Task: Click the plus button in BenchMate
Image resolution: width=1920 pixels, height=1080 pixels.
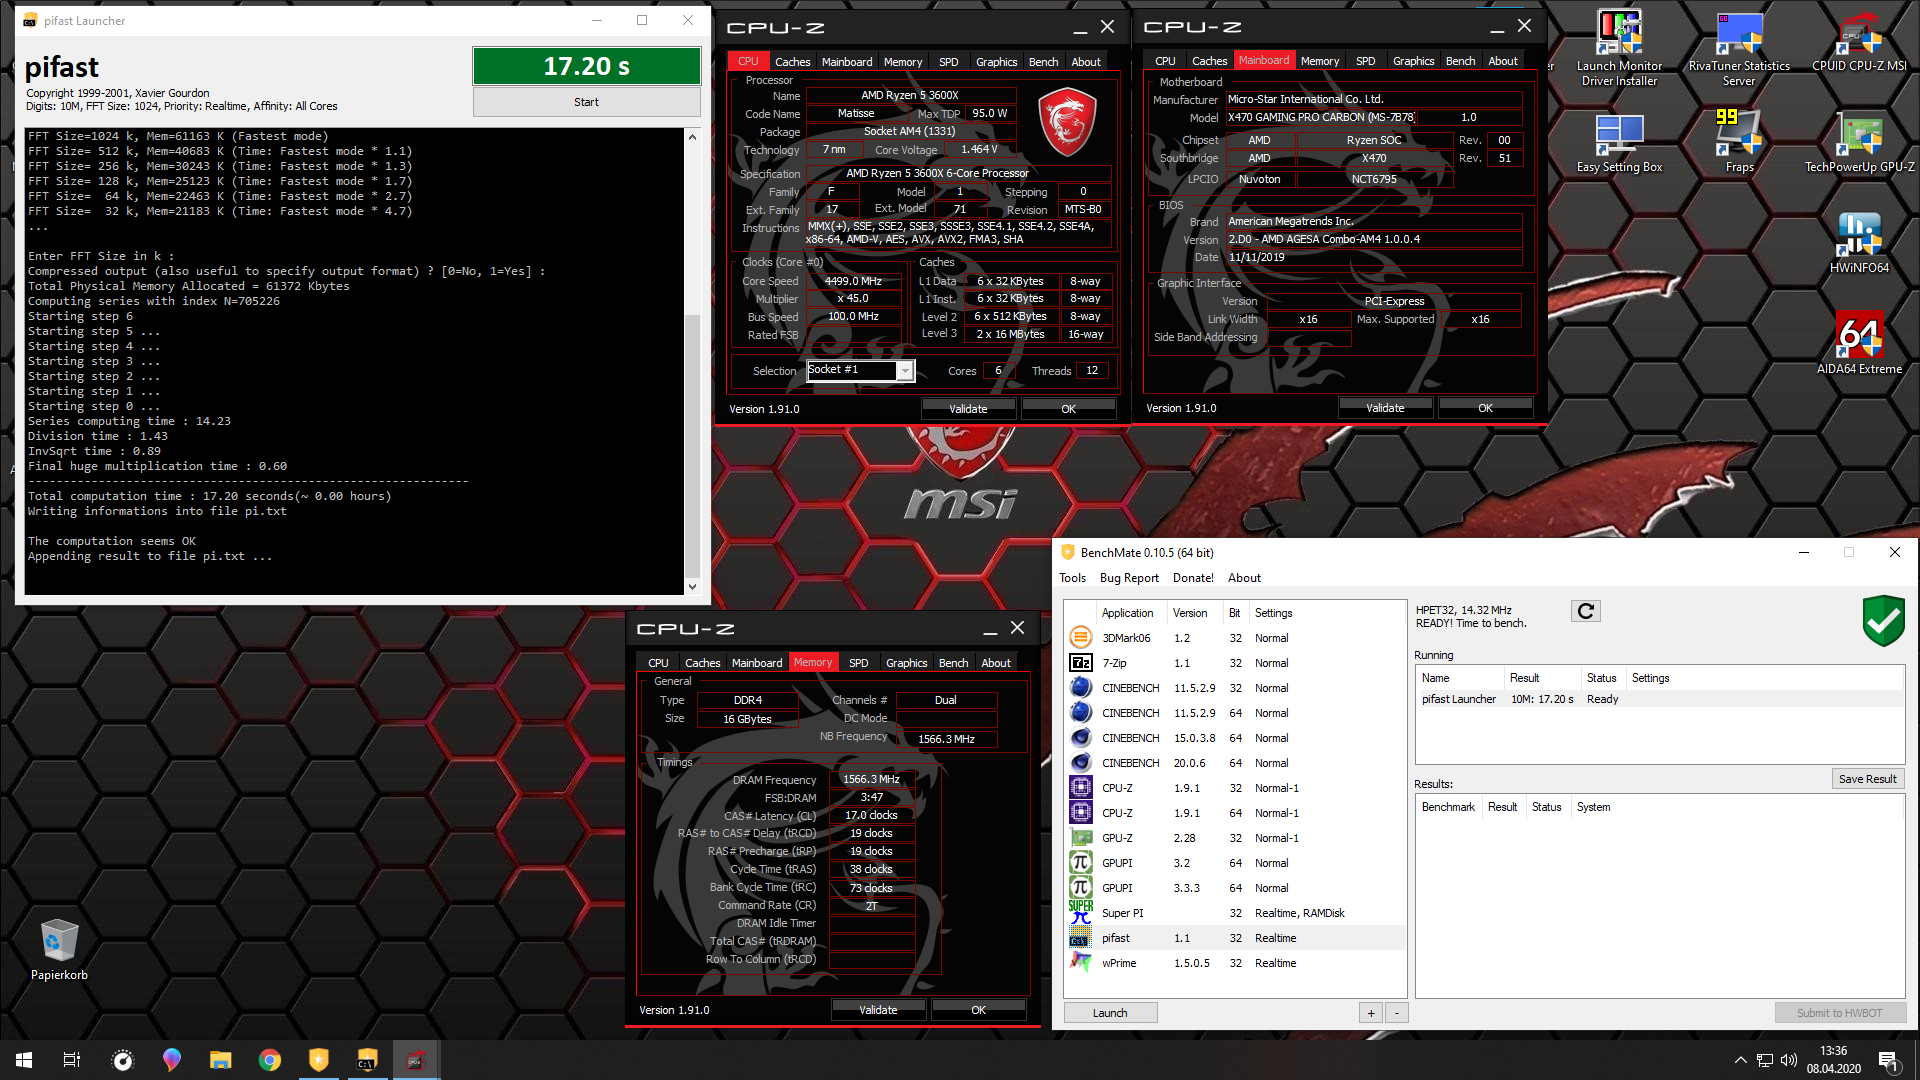Action: 1371,1013
